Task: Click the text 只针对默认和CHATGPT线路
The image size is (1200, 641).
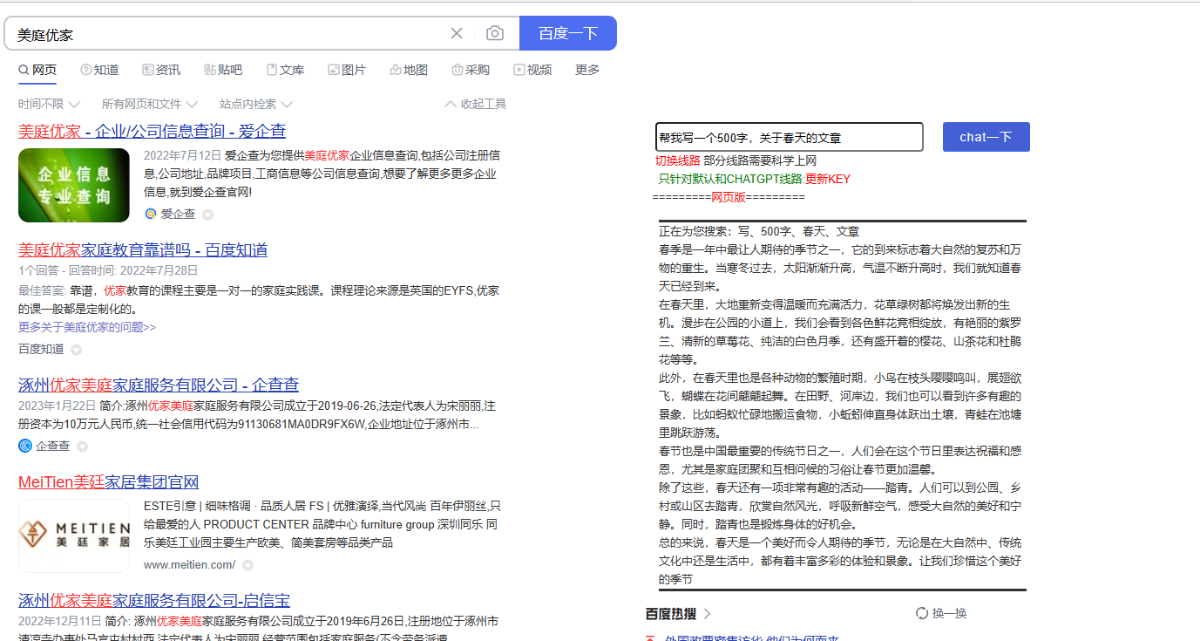Action: click(731, 179)
